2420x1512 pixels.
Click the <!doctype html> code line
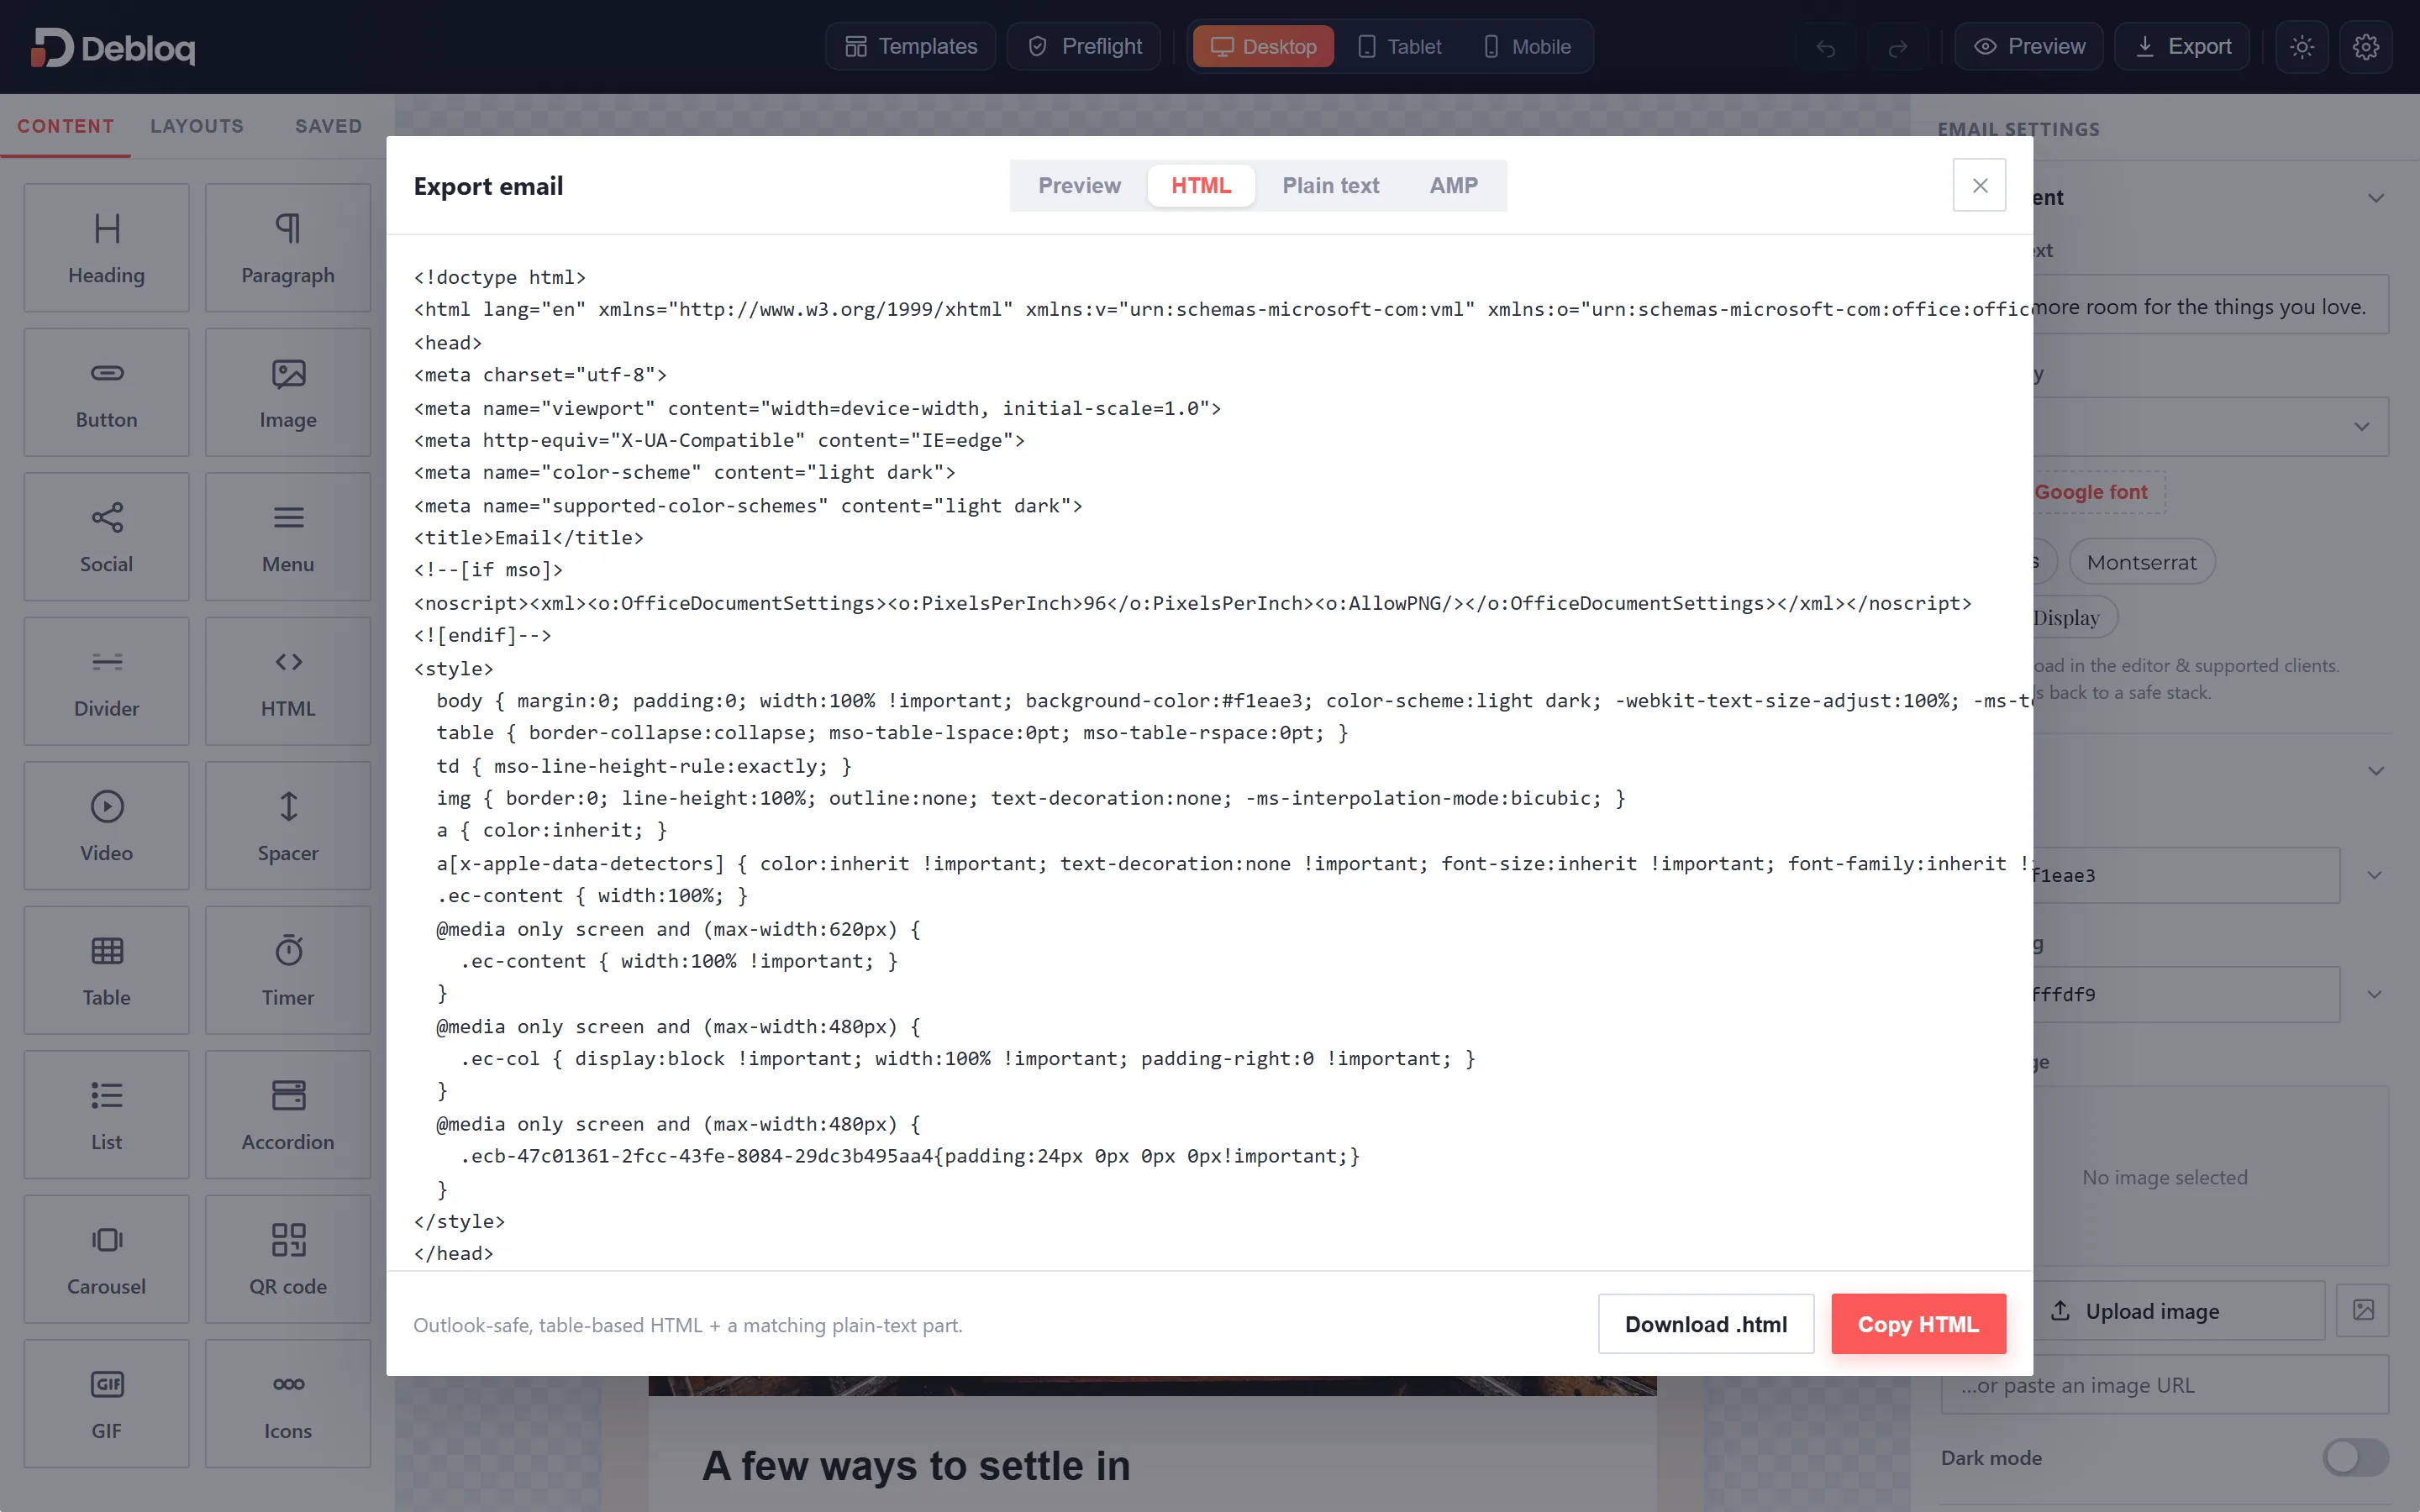(499, 277)
